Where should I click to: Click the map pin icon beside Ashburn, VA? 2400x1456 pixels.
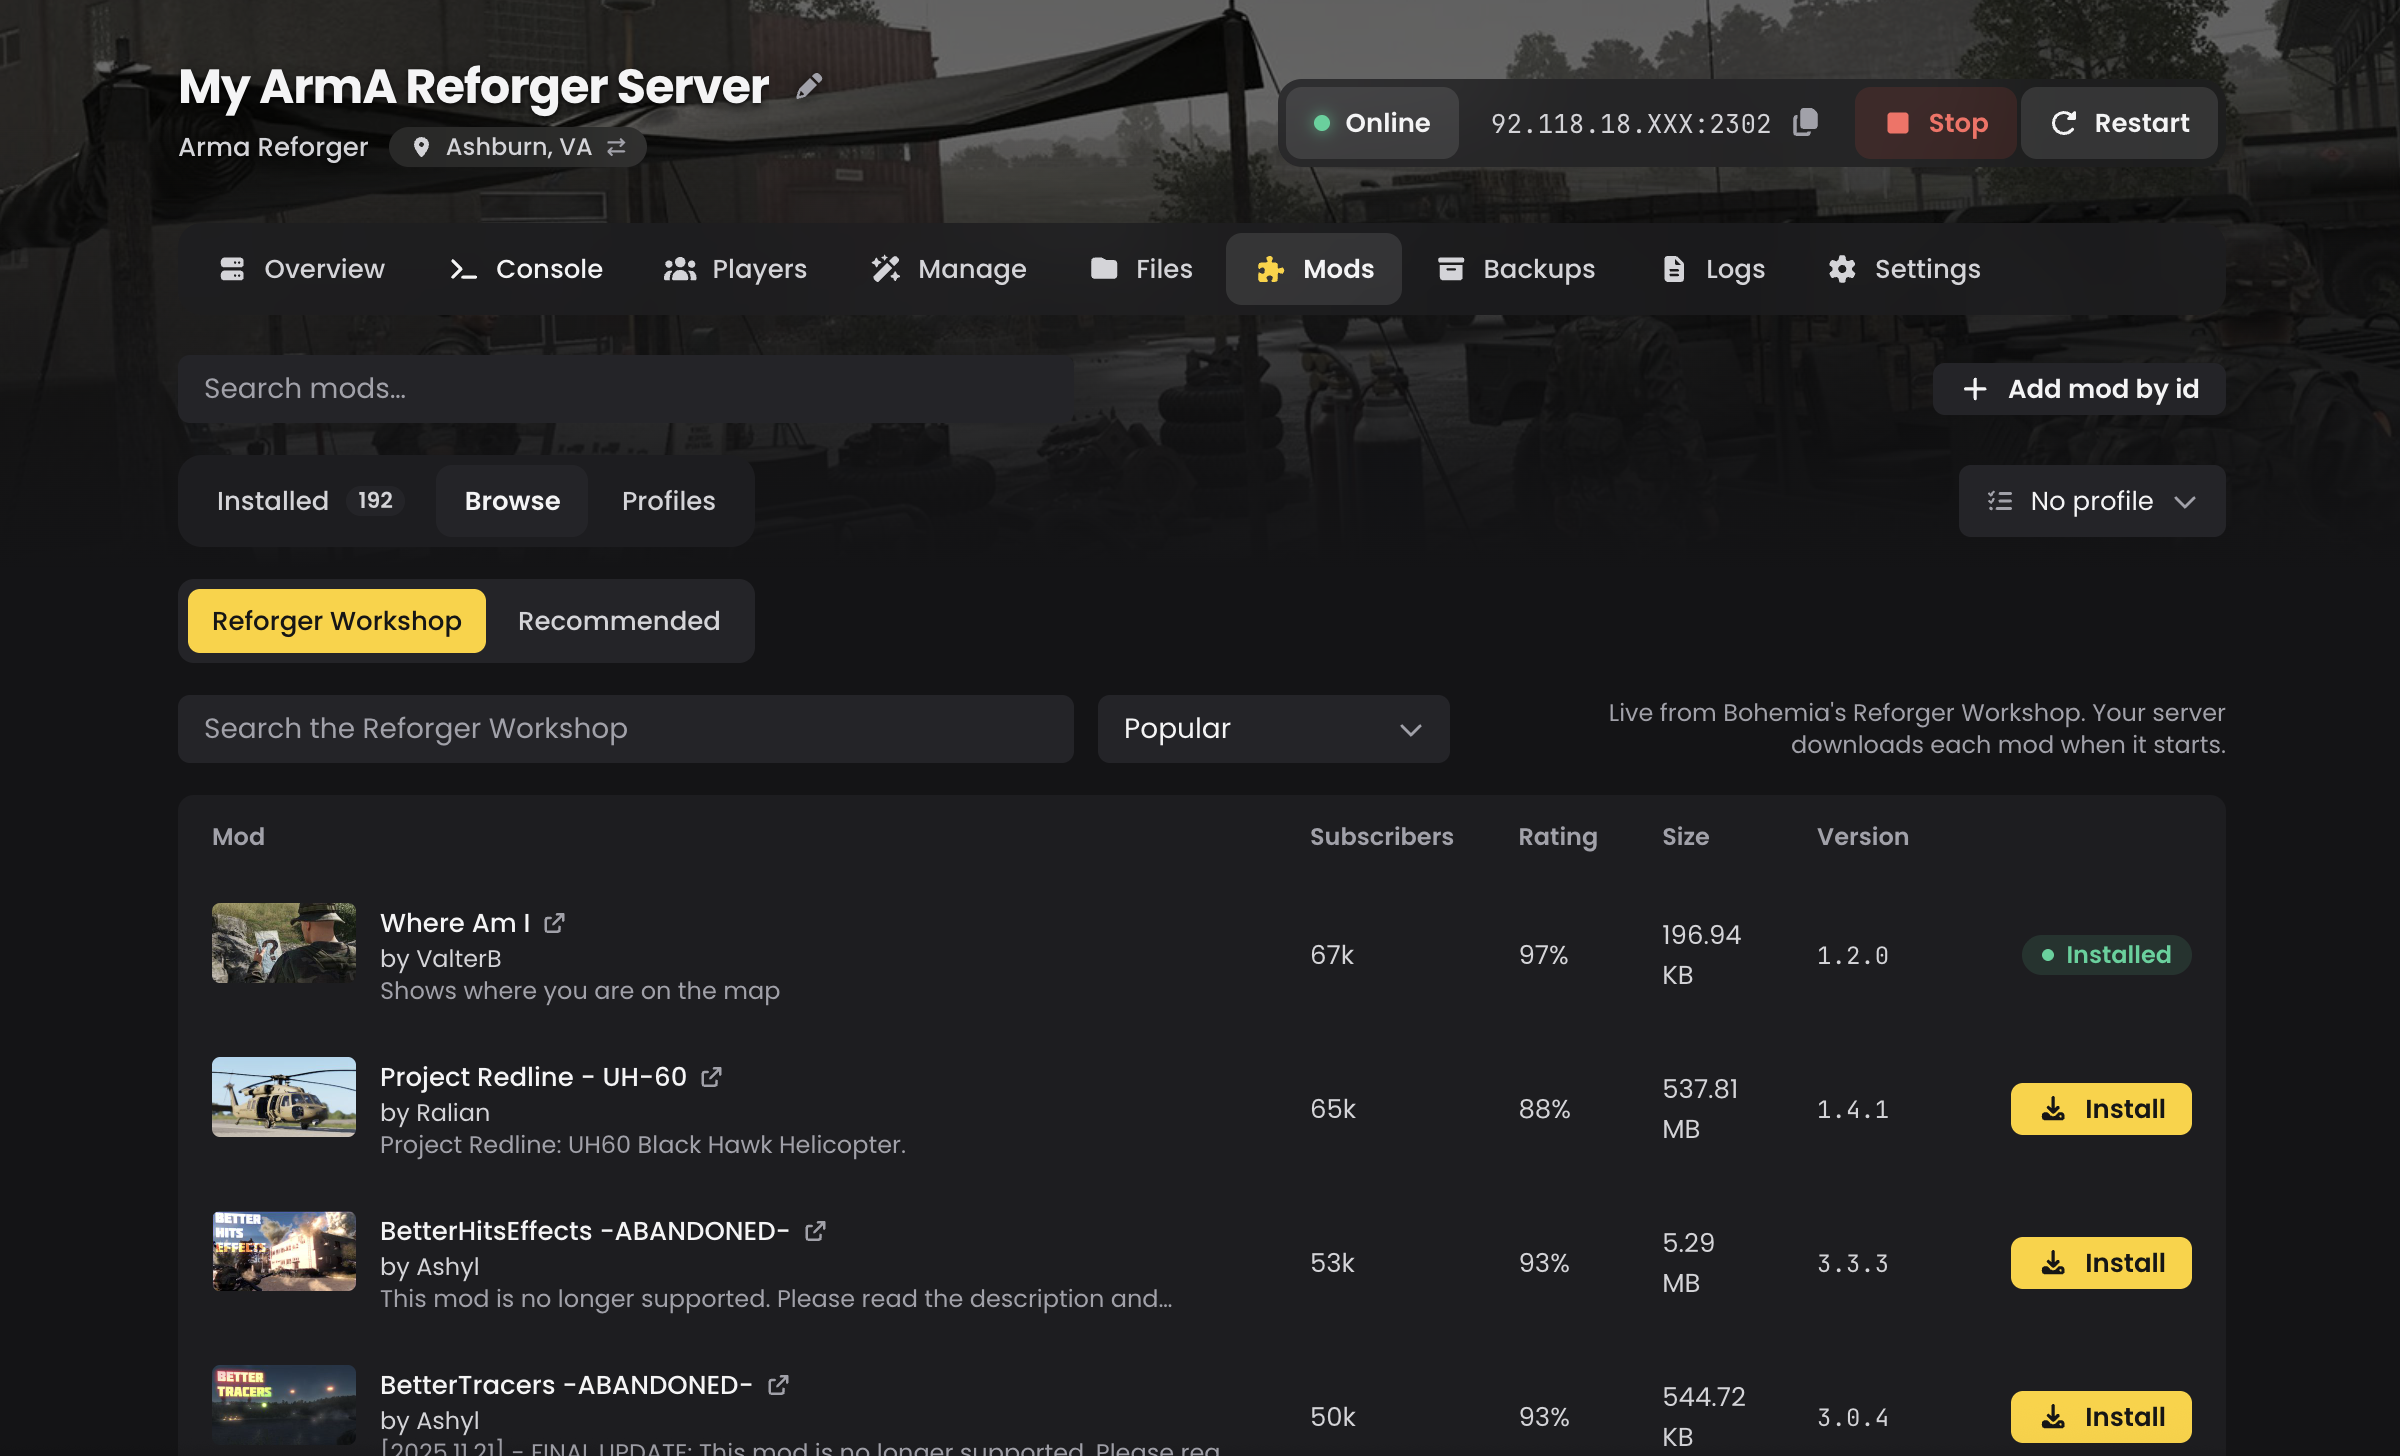point(421,147)
